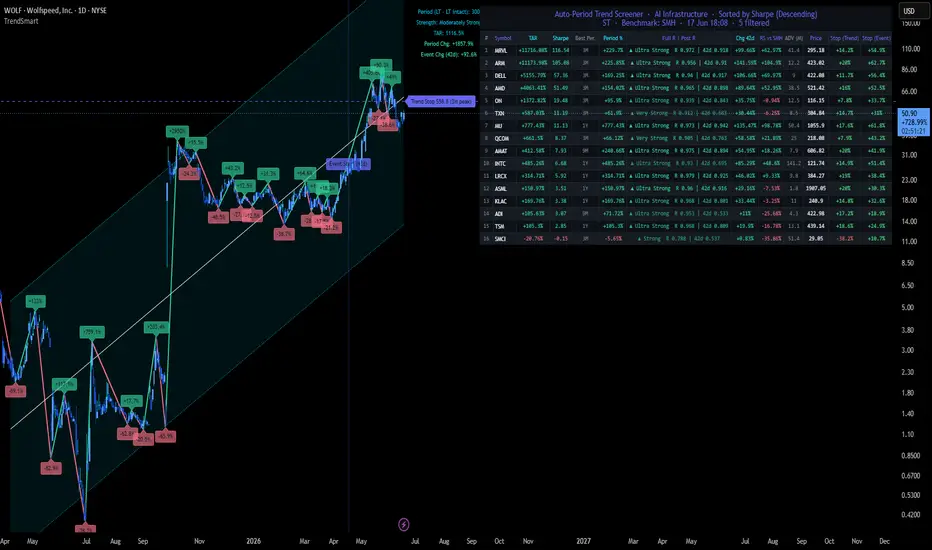Image resolution: width=932 pixels, height=550 pixels.
Task: Select the KLAC row symbol
Action: coord(500,201)
